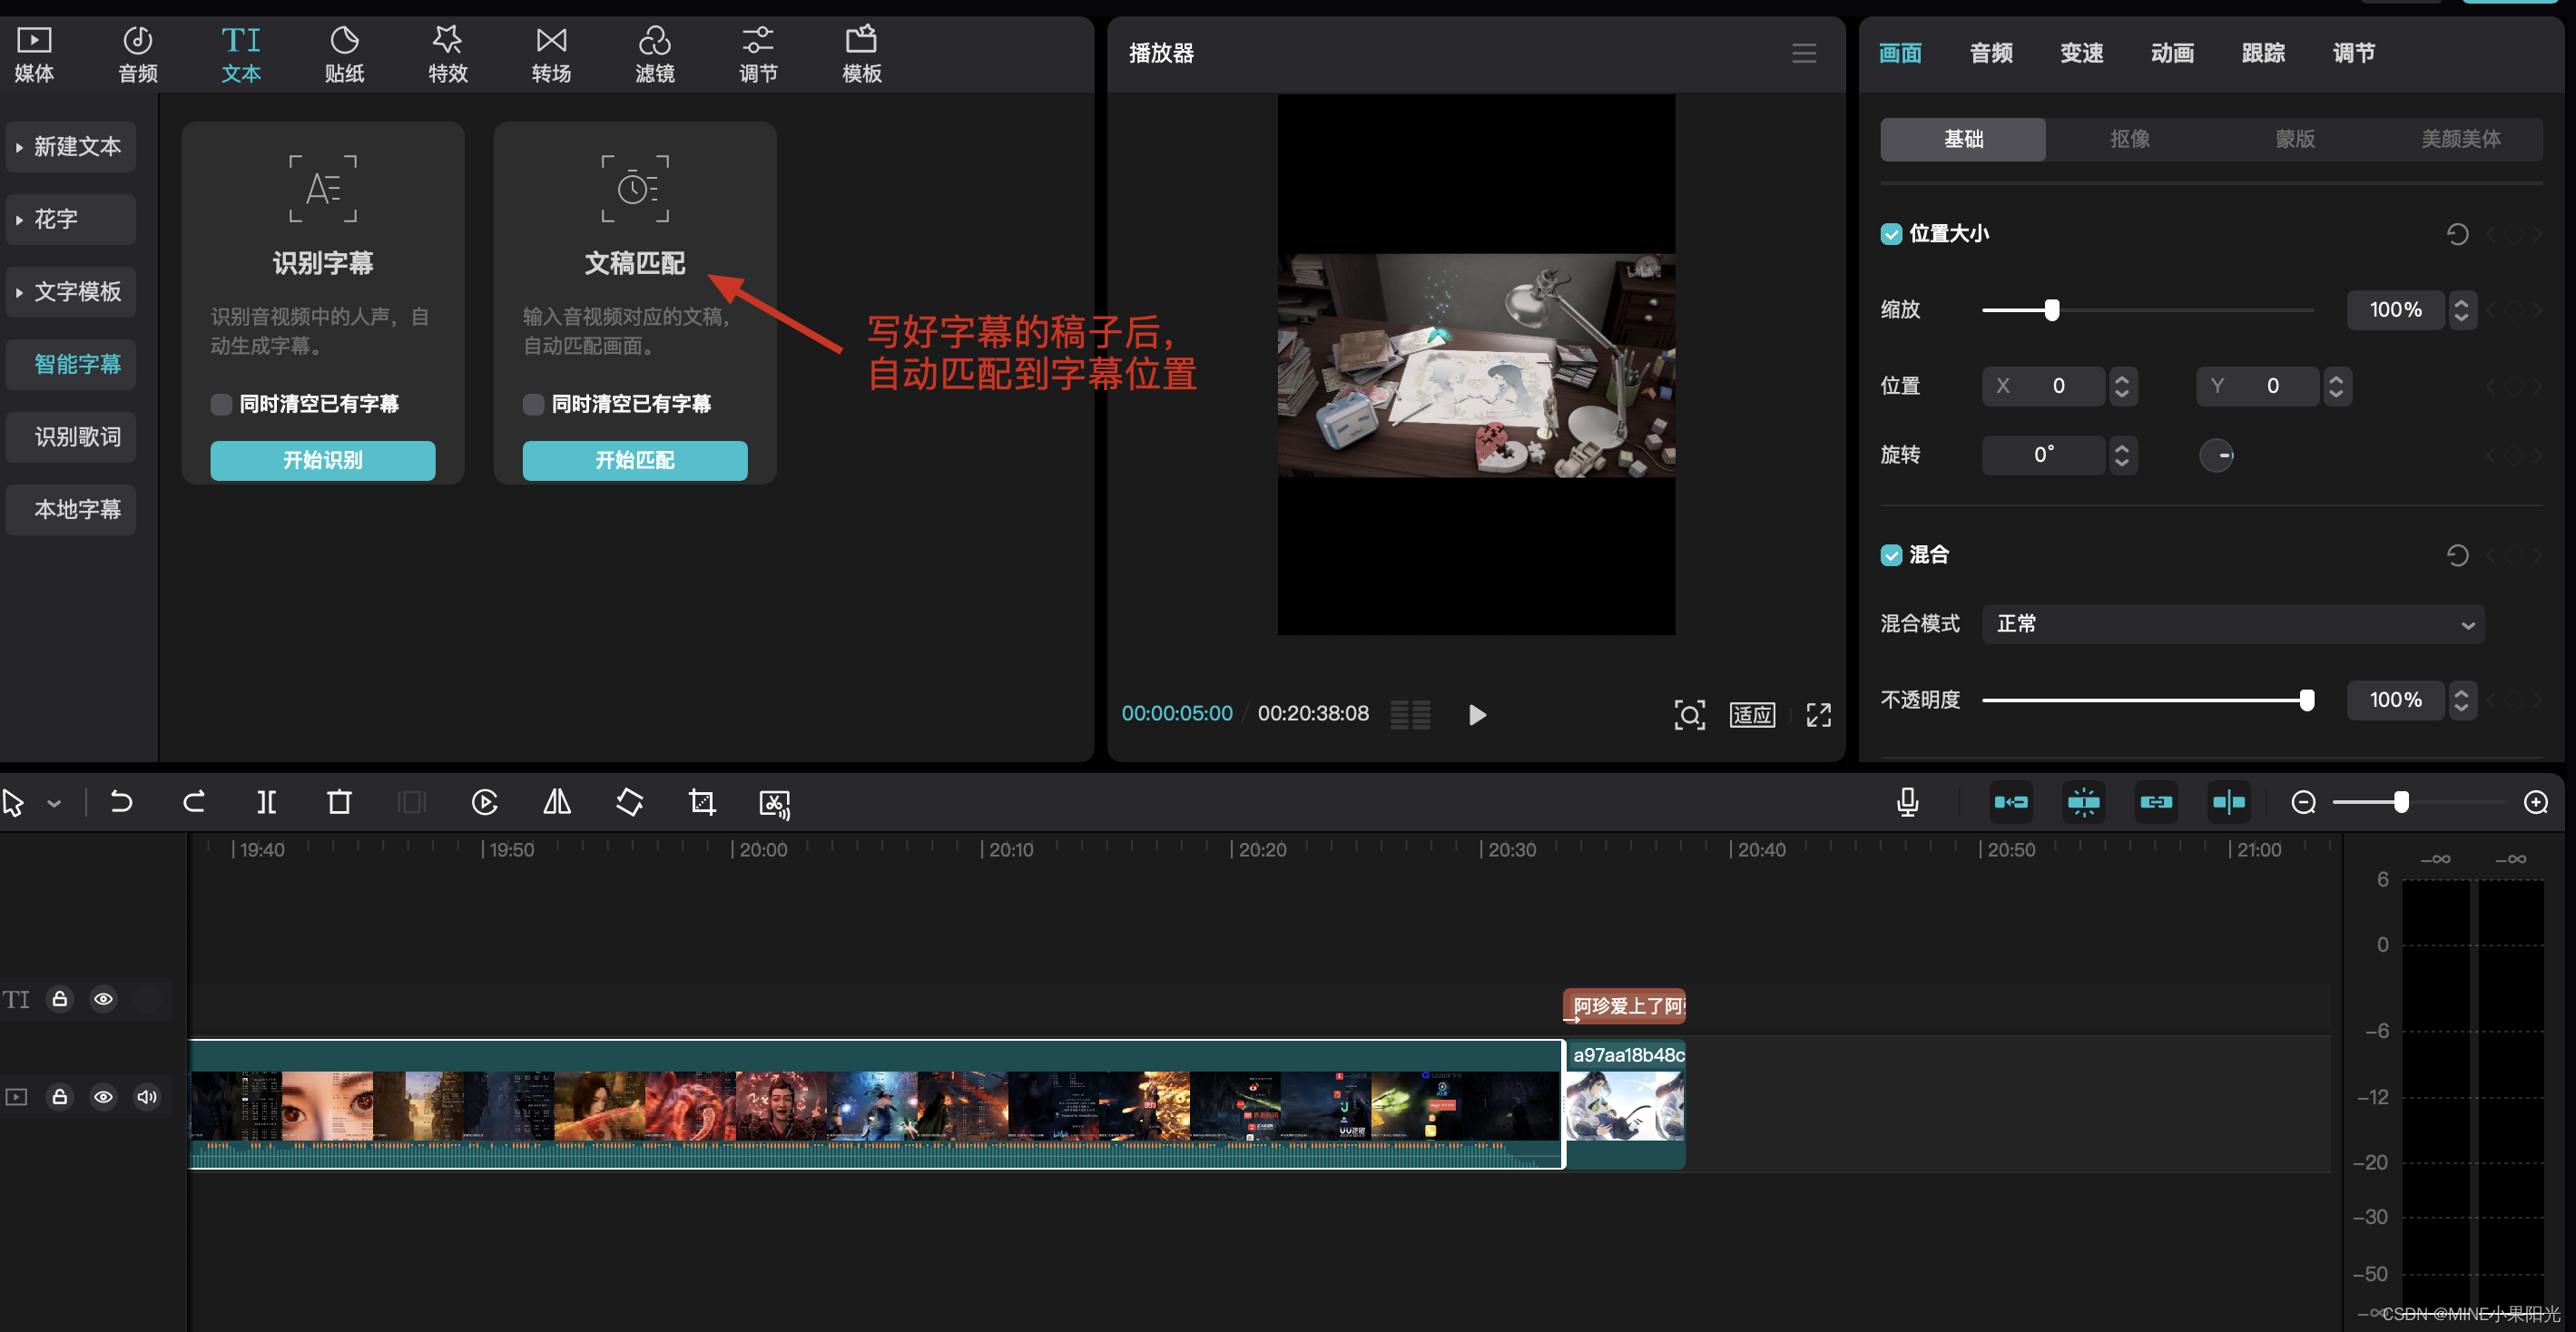2576x1332 pixels.
Task: Open fullscreen preview in player
Action: [1818, 715]
